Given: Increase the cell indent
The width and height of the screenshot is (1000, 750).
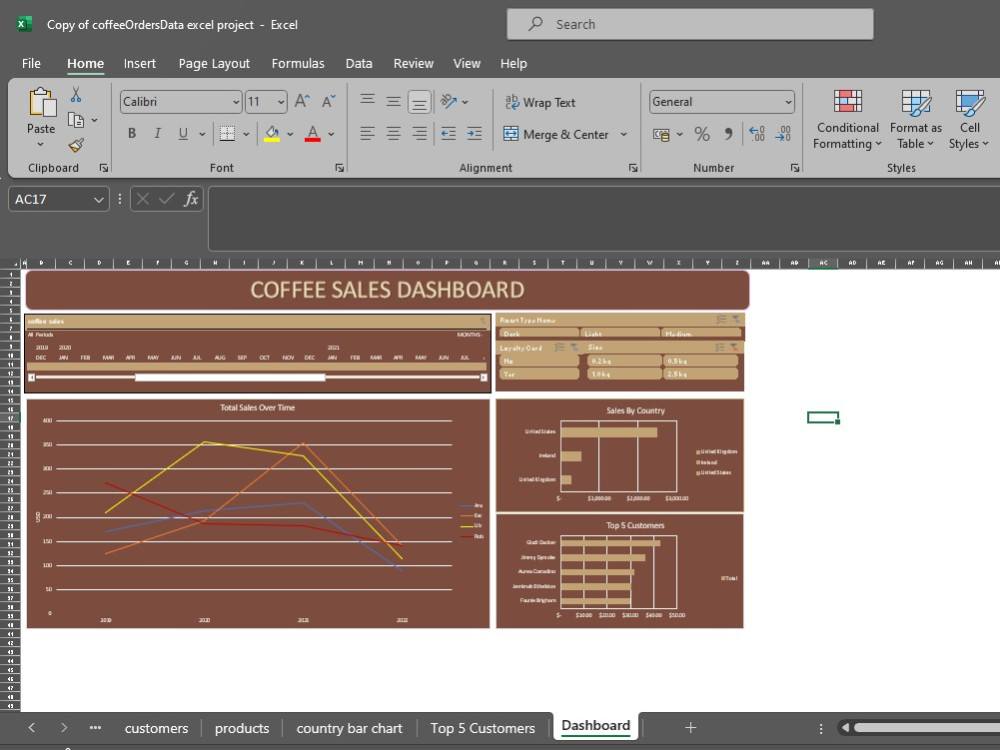Looking at the screenshot, I should click(x=474, y=134).
